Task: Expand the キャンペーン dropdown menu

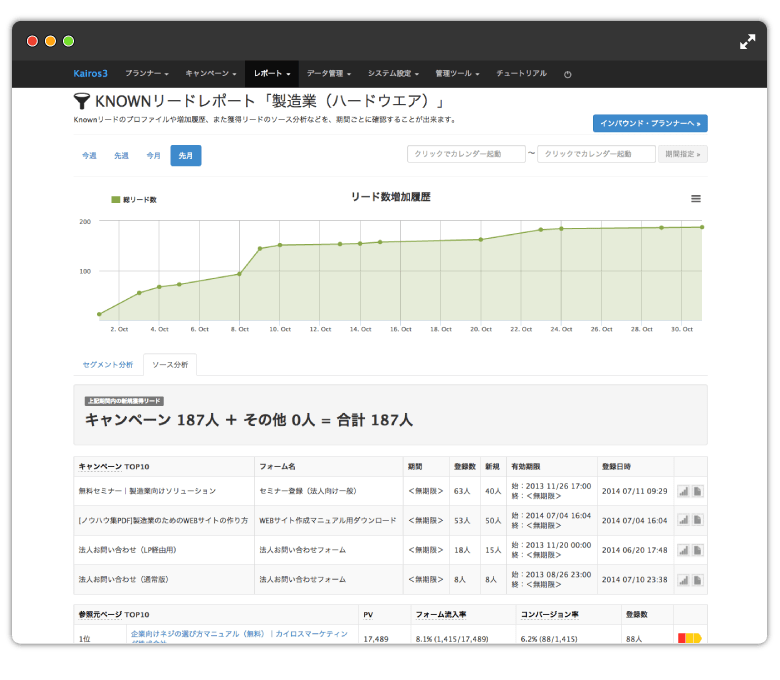Action: [x=210, y=74]
